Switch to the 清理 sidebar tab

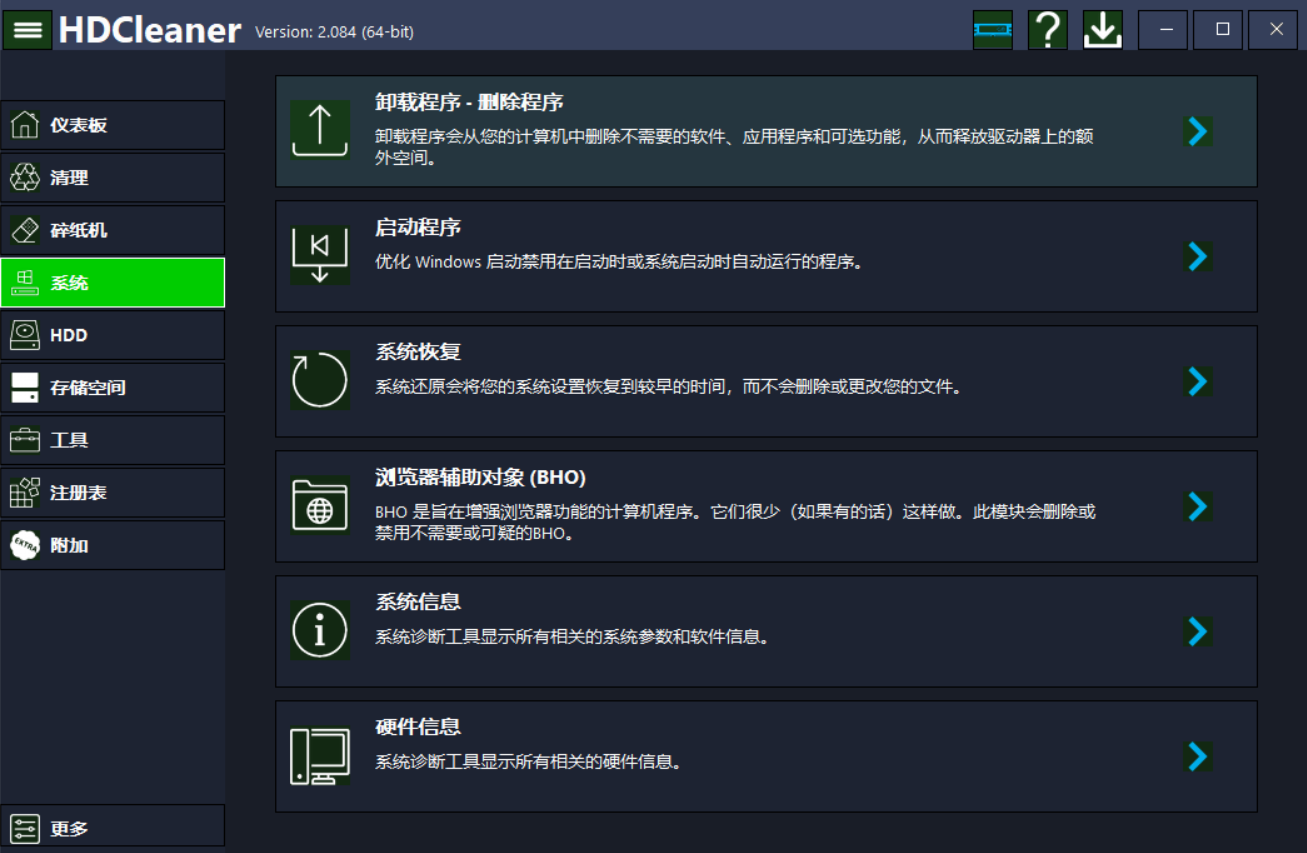[113, 178]
